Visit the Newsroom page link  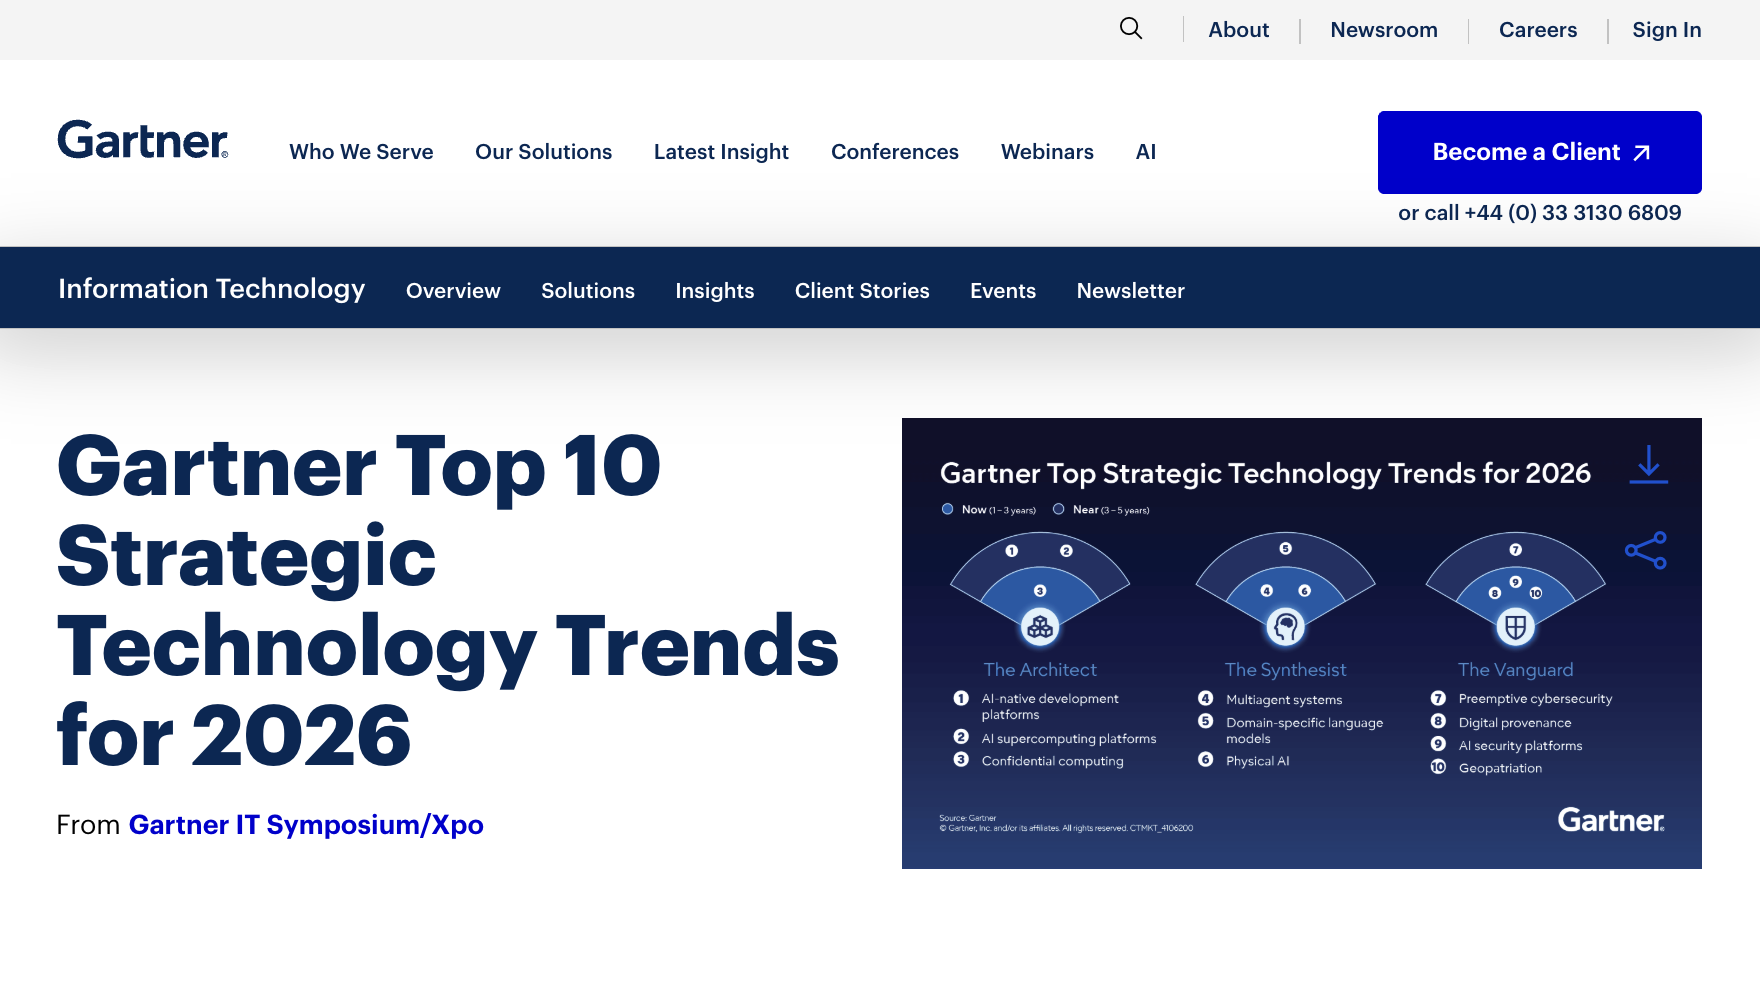[1383, 30]
